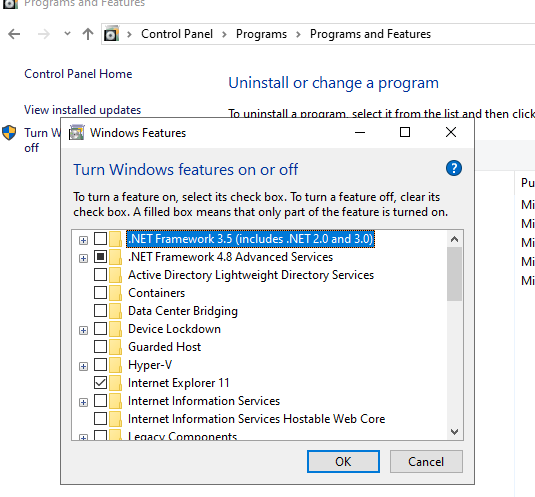The height and width of the screenshot is (497, 535).
Task: Click the folder icon next to Internet Explorer 11
Action: 115,383
